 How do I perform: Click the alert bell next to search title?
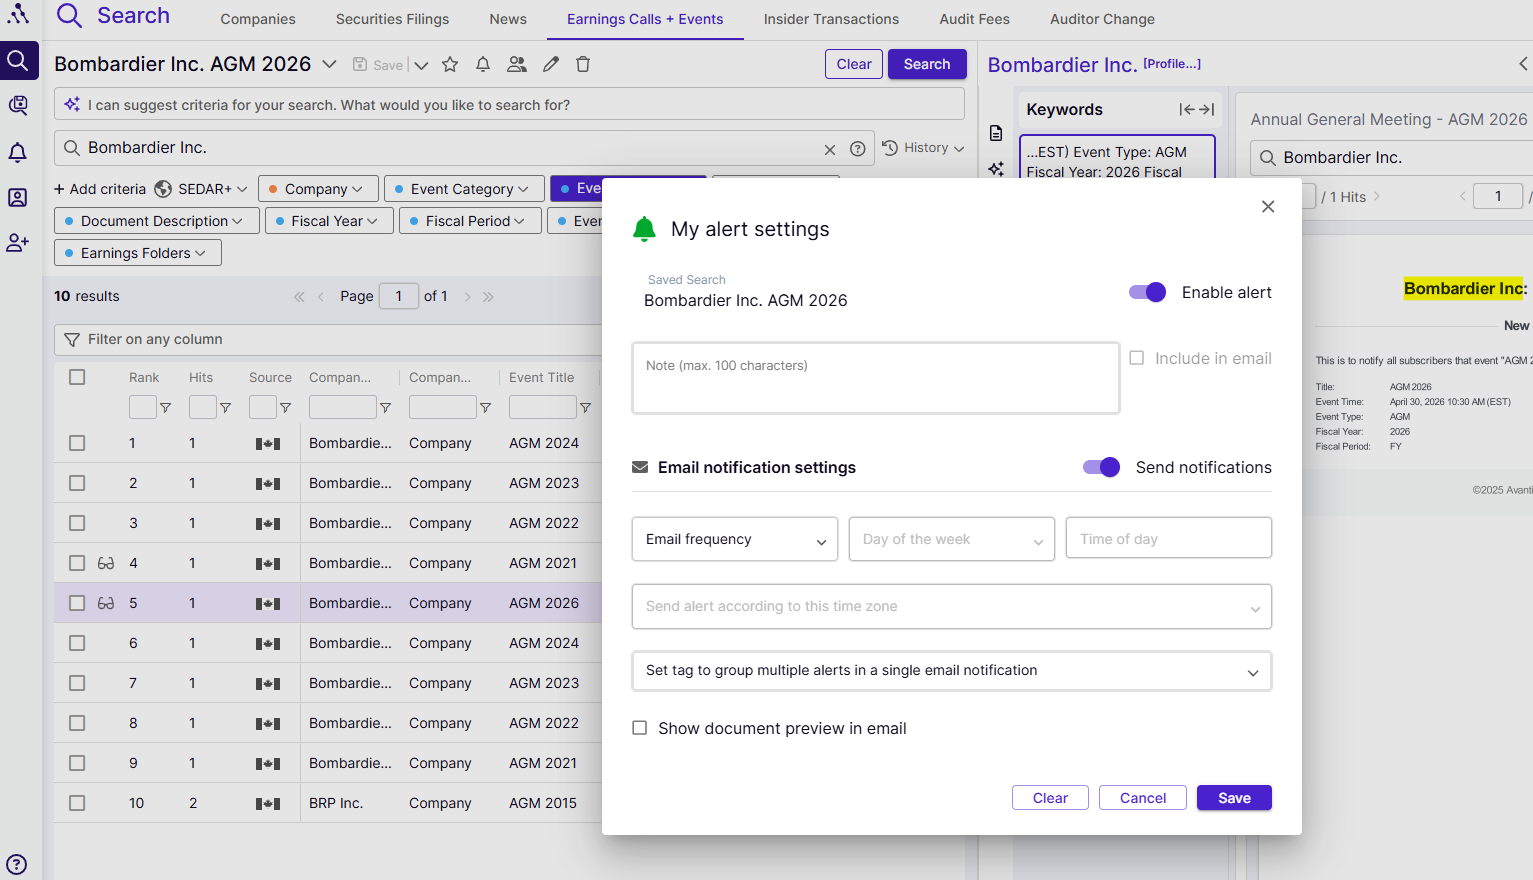coord(483,65)
